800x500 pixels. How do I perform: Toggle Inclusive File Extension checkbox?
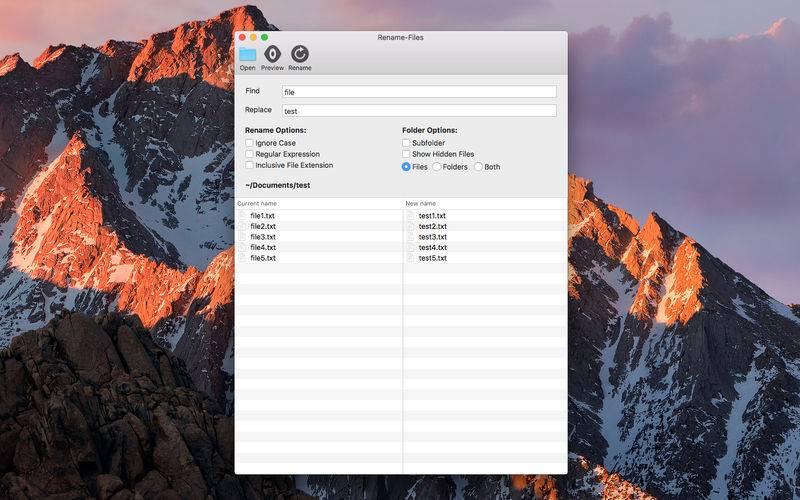(x=249, y=165)
